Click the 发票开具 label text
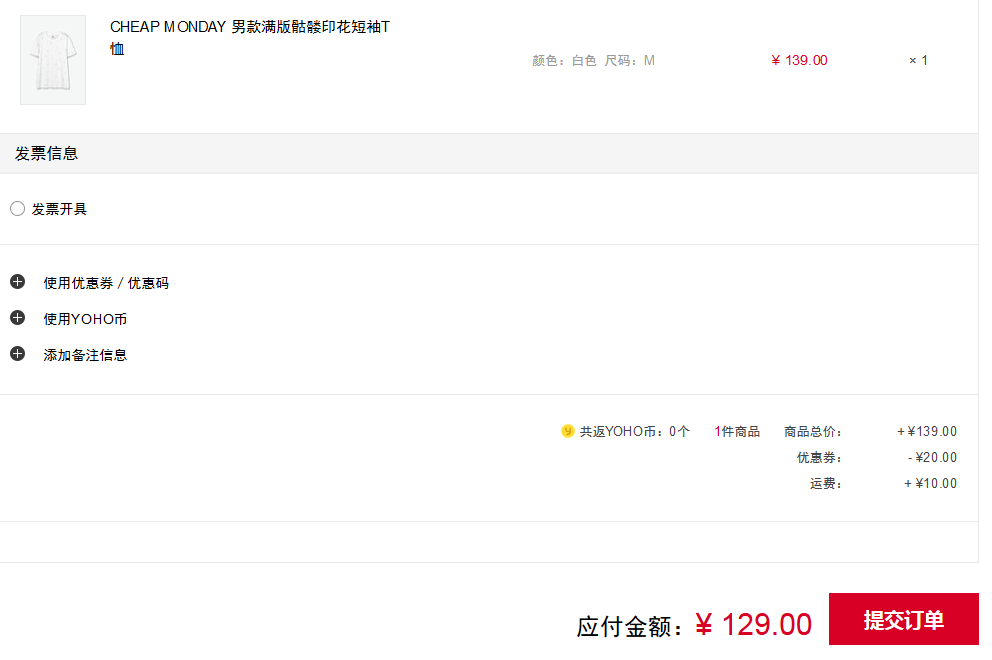 pyautogui.click(x=59, y=209)
